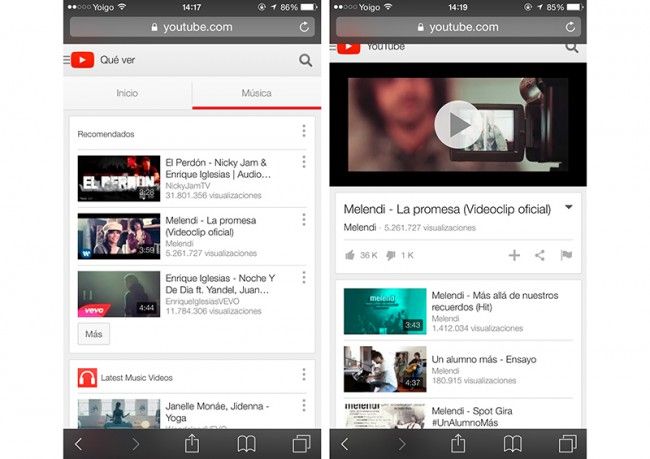Open share sheet in left phone Safari
The width and height of the screenshot is (650, 459).
coord(192,443)
